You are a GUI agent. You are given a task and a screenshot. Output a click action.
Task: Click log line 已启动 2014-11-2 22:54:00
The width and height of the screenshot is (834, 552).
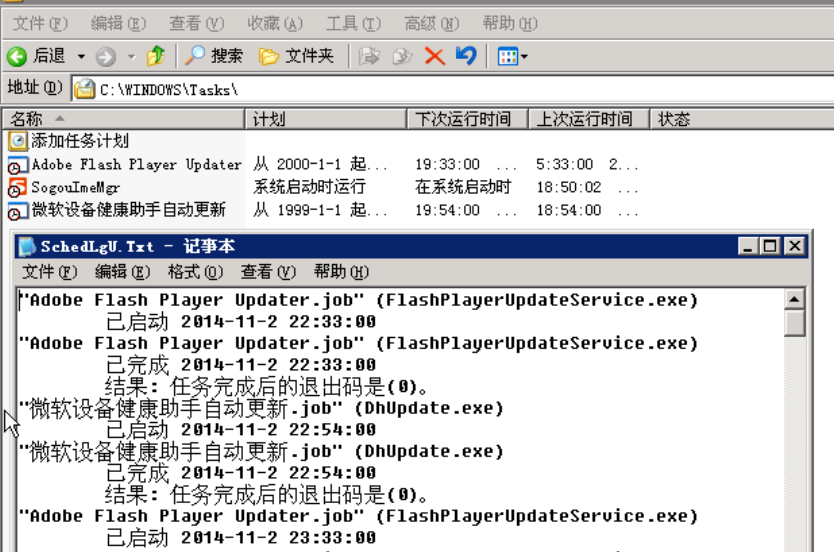click(241, 430)
